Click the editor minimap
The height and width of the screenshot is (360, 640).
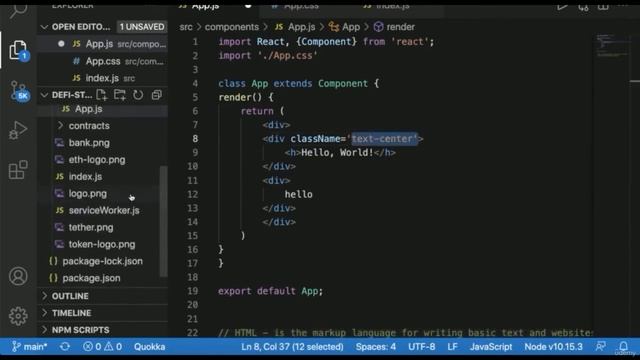pyautogui.click(x=613, y=46)
